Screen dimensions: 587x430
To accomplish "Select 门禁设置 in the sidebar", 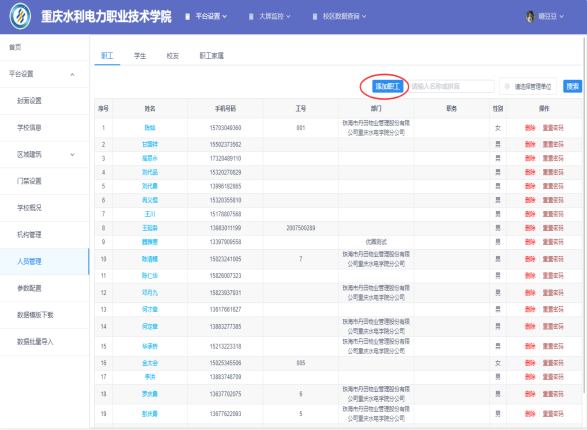I will [x=29, y=181].
